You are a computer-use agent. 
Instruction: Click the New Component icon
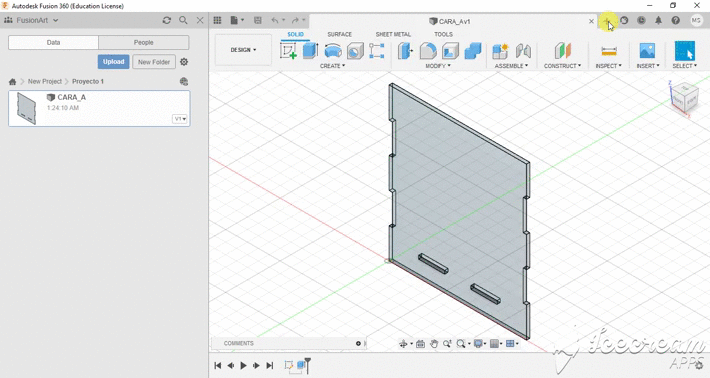coord(500,51)
